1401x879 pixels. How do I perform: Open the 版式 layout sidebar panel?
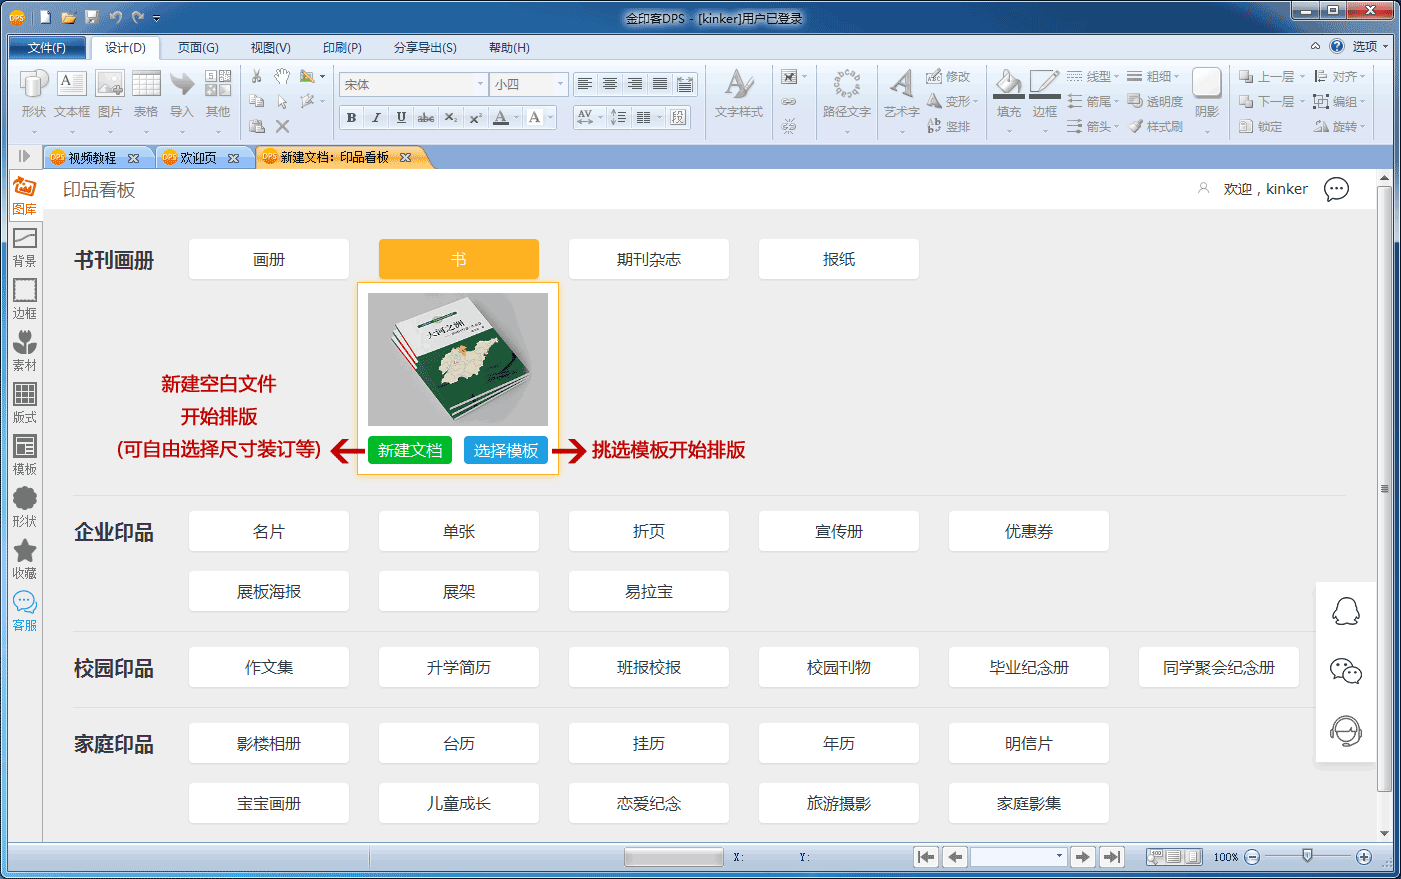tap(25, 402)
